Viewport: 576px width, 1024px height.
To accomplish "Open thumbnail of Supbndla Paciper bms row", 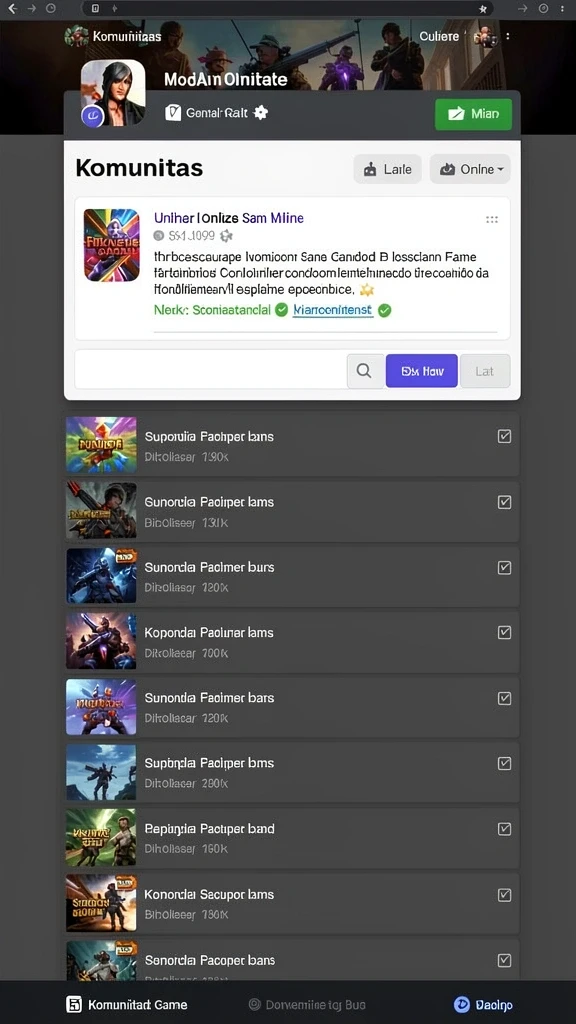I will tap(101, 772).
